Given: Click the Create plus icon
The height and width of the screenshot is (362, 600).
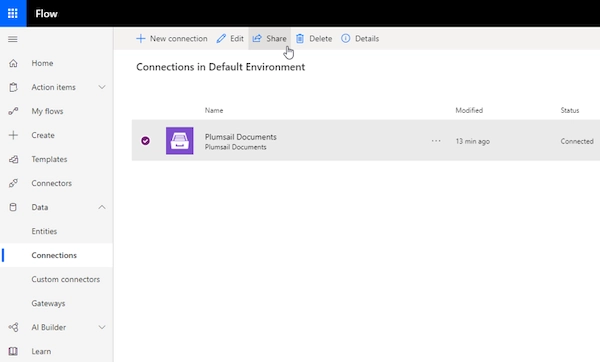Looking at the screenshot, I should click(13, 135).
